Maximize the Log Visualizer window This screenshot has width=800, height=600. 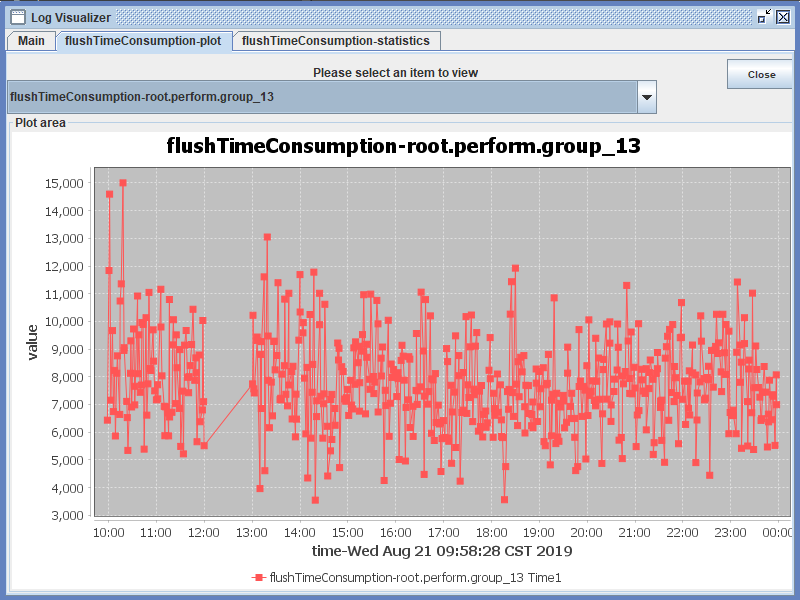coord(764,16)
